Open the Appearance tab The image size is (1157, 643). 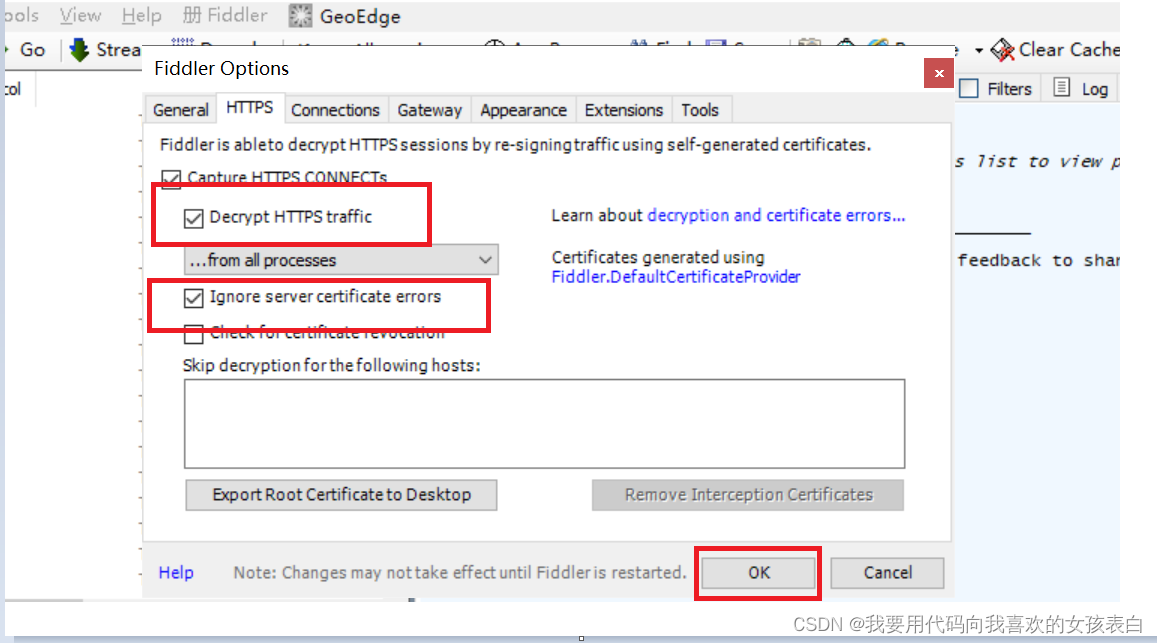pos(523,110)
